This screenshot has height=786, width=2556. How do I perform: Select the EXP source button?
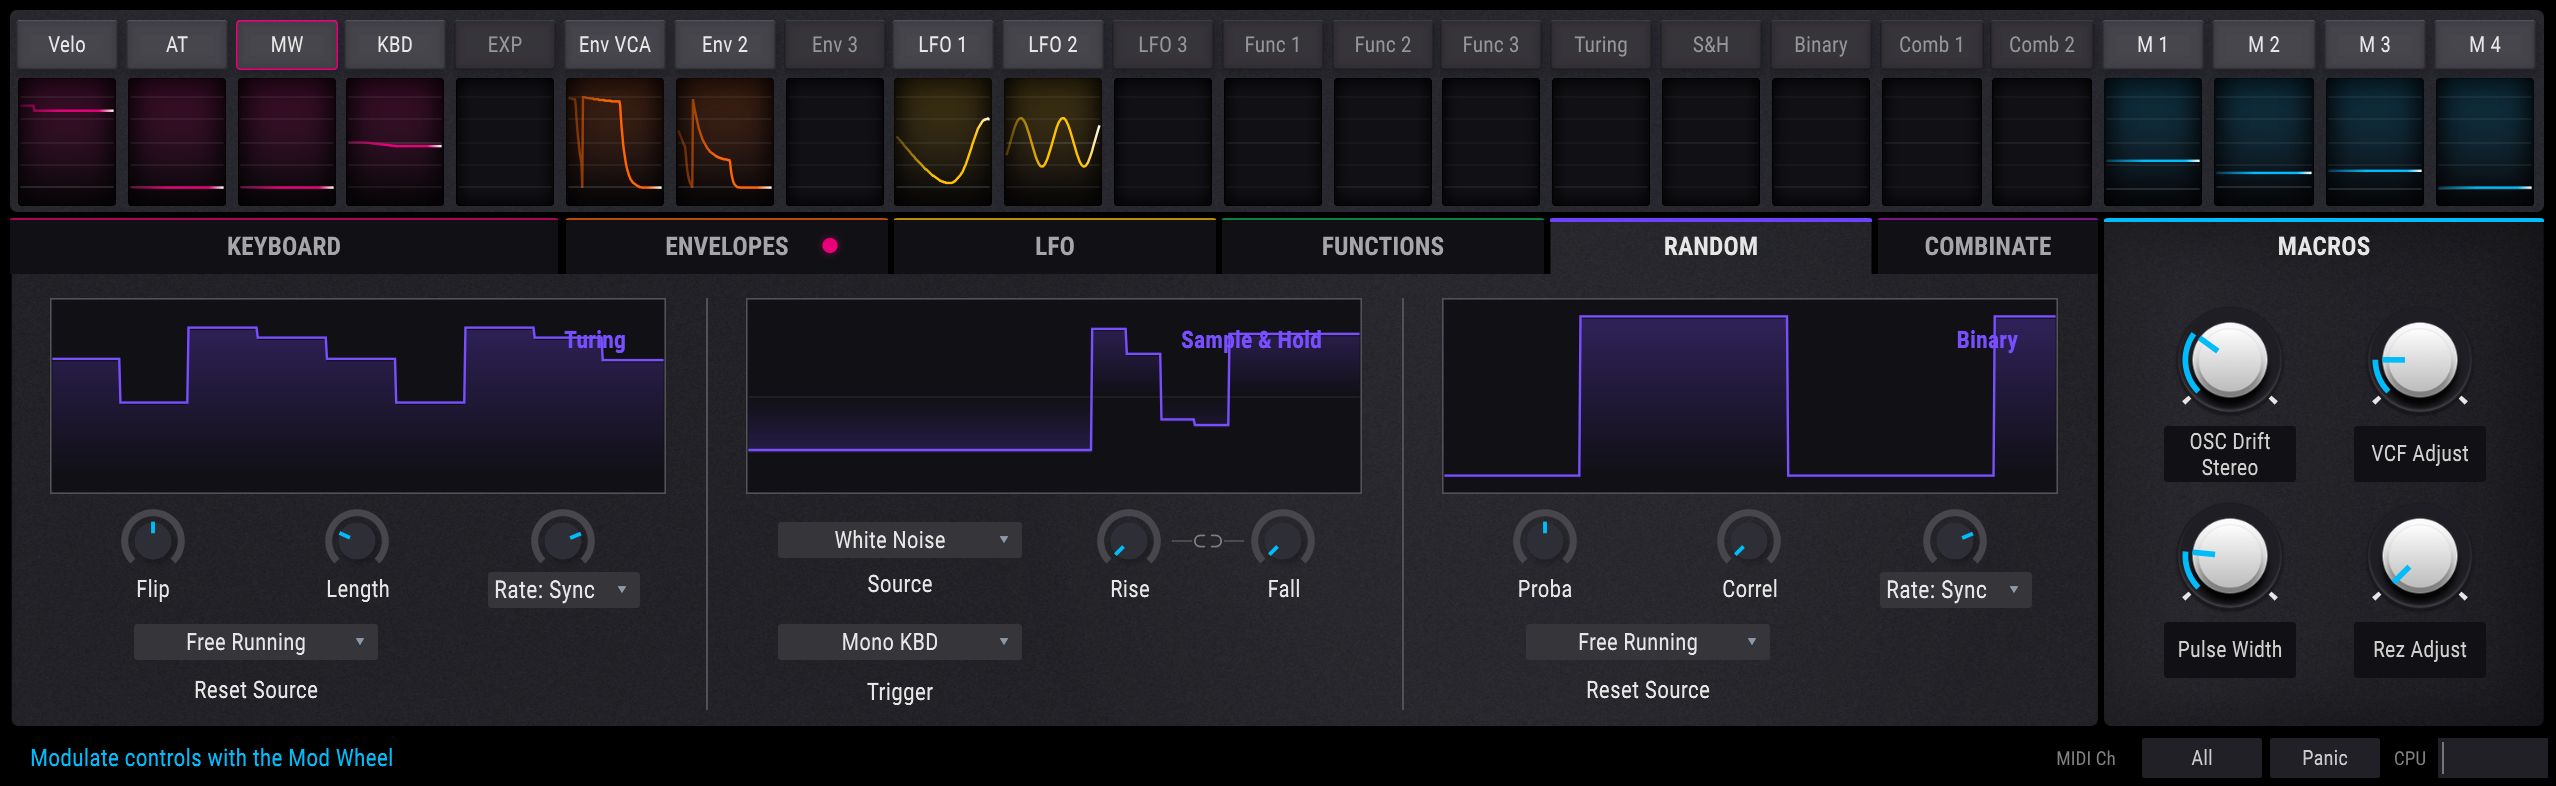[x=505, y=45]
